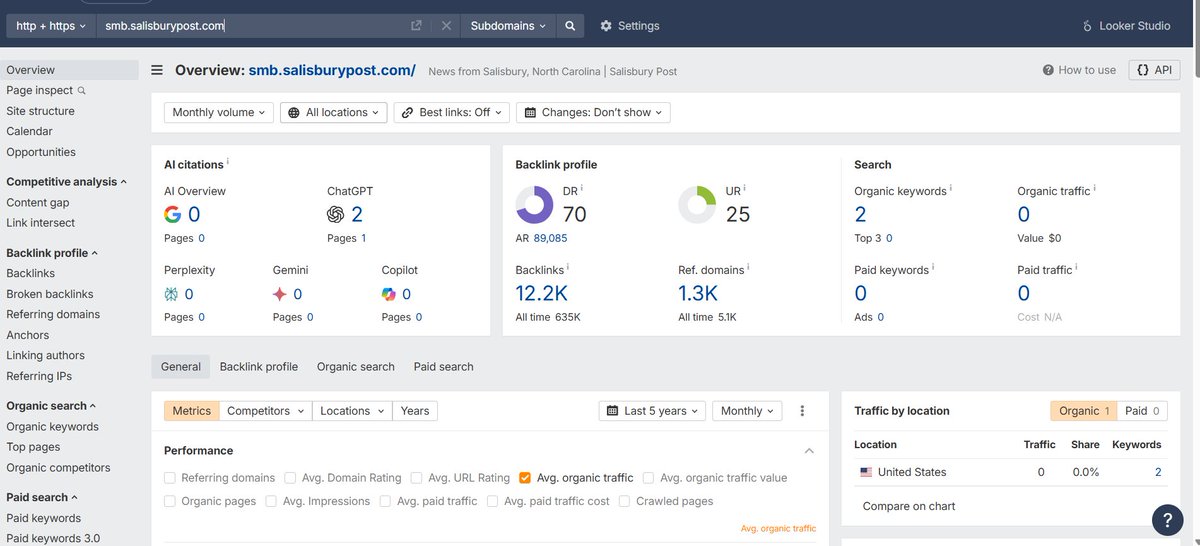Open Site structure in sidebar
The height and width of the screenshot is (546, 1200).
(x=40, y=111)
